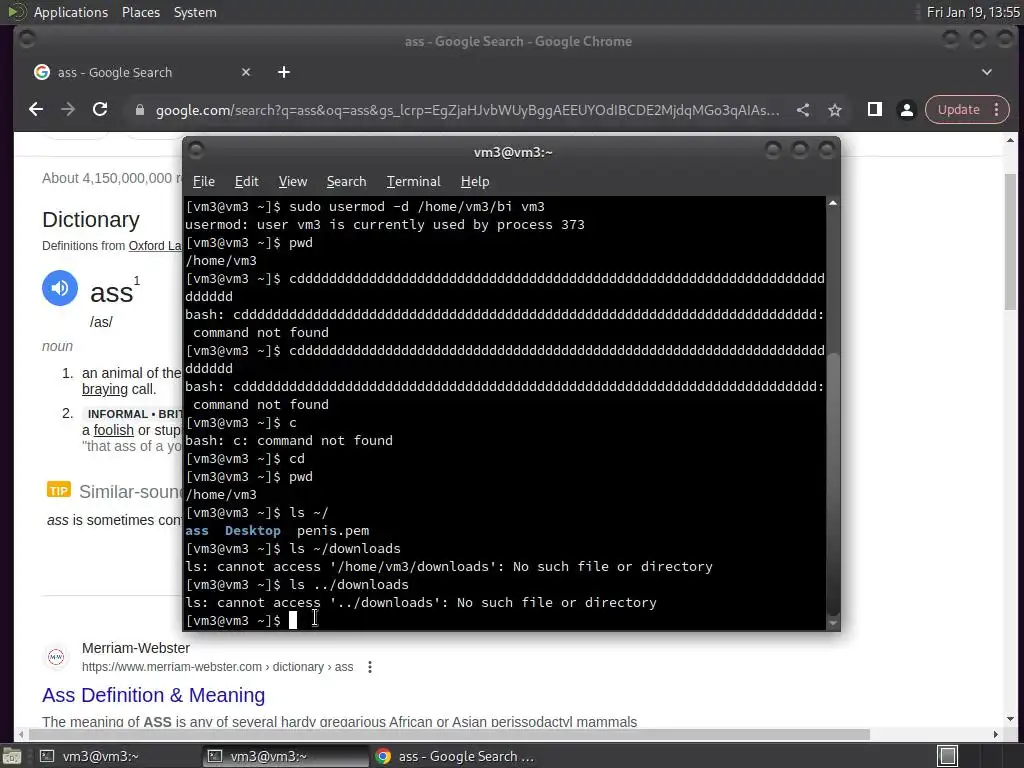Click the show desktop icon in taskbar
This screenshot has height=768, width=1024.
click(x=11, y=757)
